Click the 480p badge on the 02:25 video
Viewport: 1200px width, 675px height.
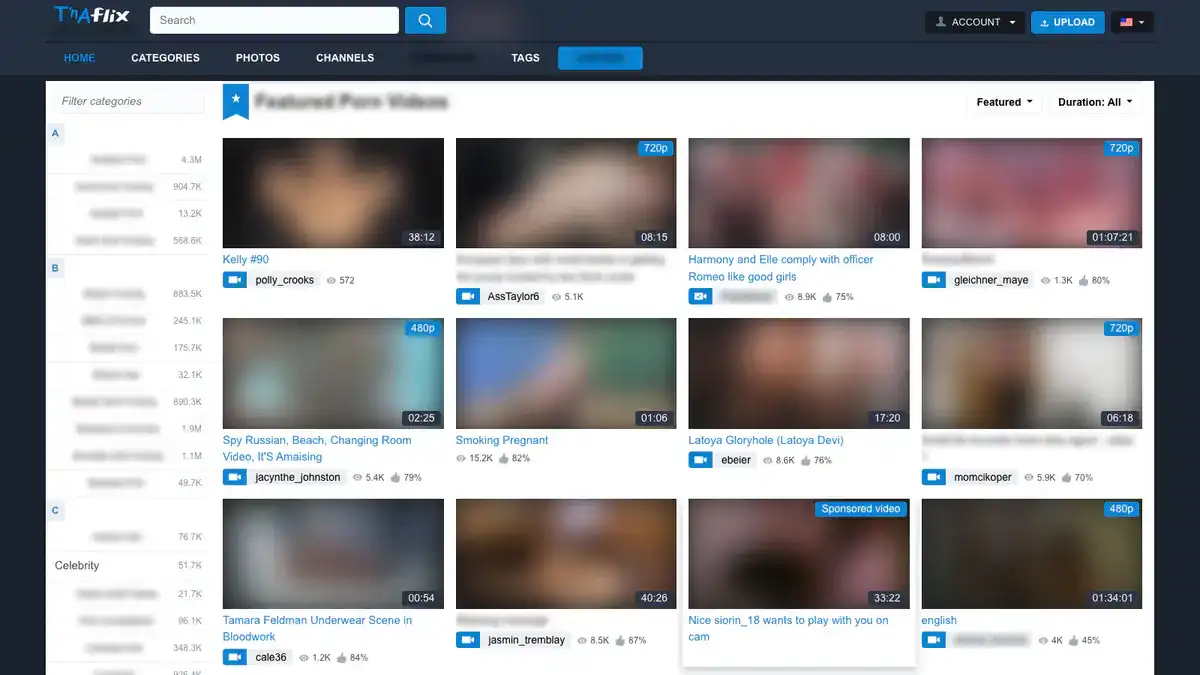pyautogui.click(x=422, y=328)
